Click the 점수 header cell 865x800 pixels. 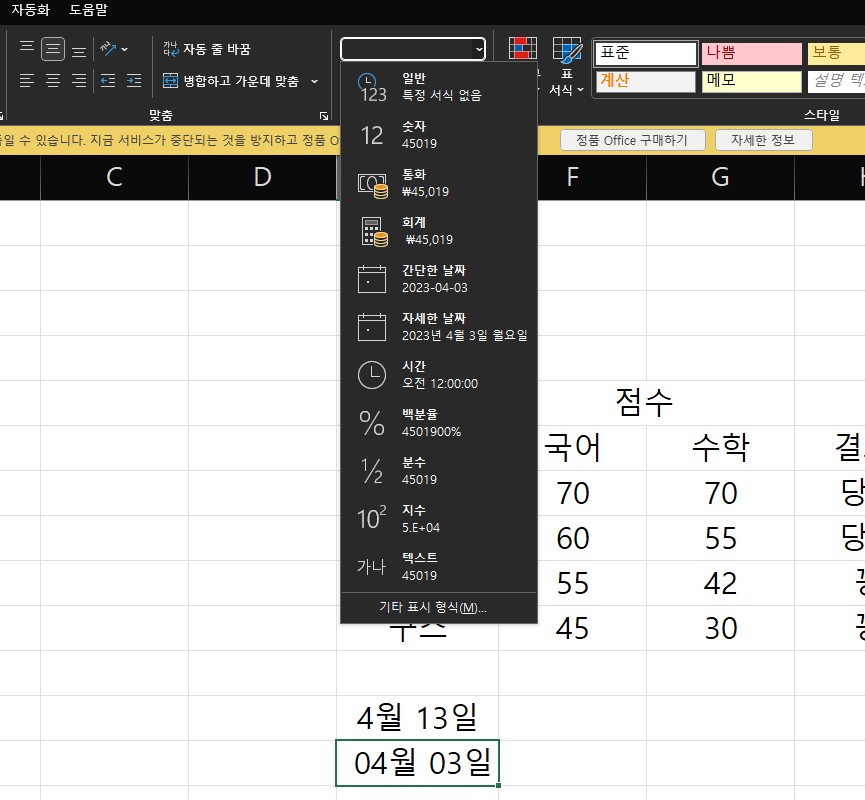tap(644, 402)
